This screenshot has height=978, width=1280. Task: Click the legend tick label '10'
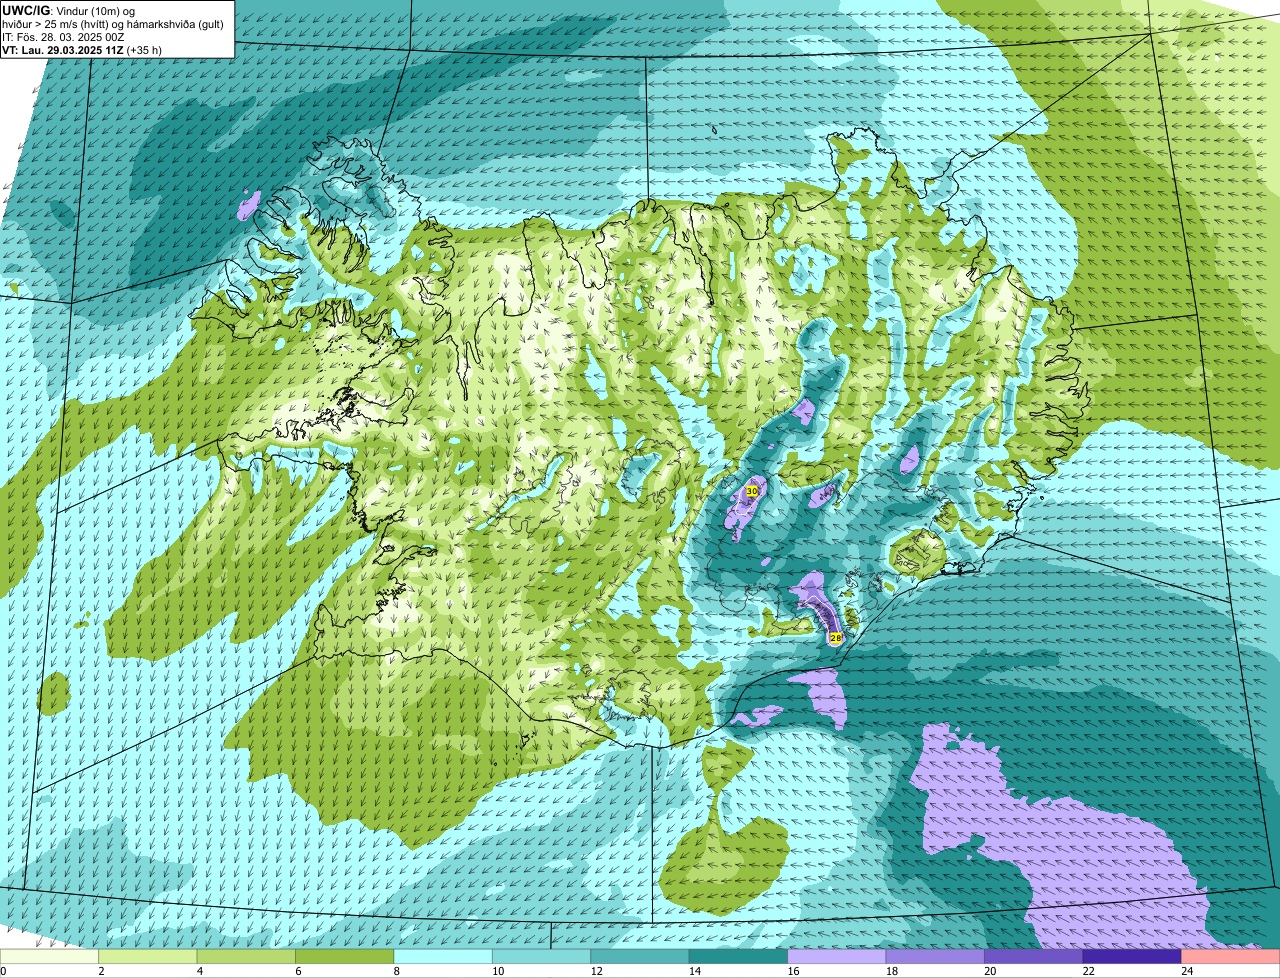coord(497,971)
